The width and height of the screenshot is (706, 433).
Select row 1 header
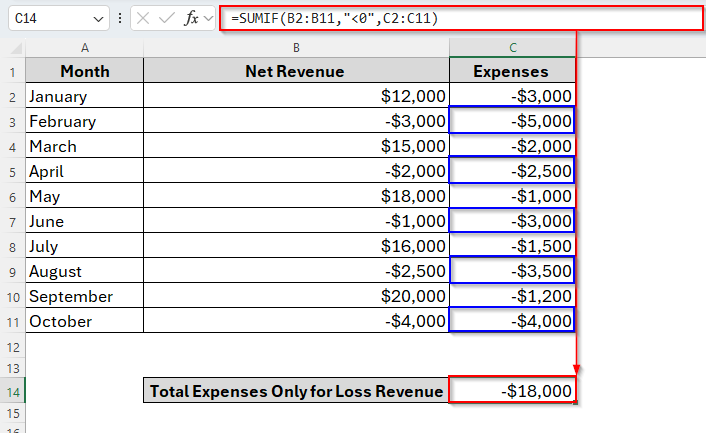point(12,71)
